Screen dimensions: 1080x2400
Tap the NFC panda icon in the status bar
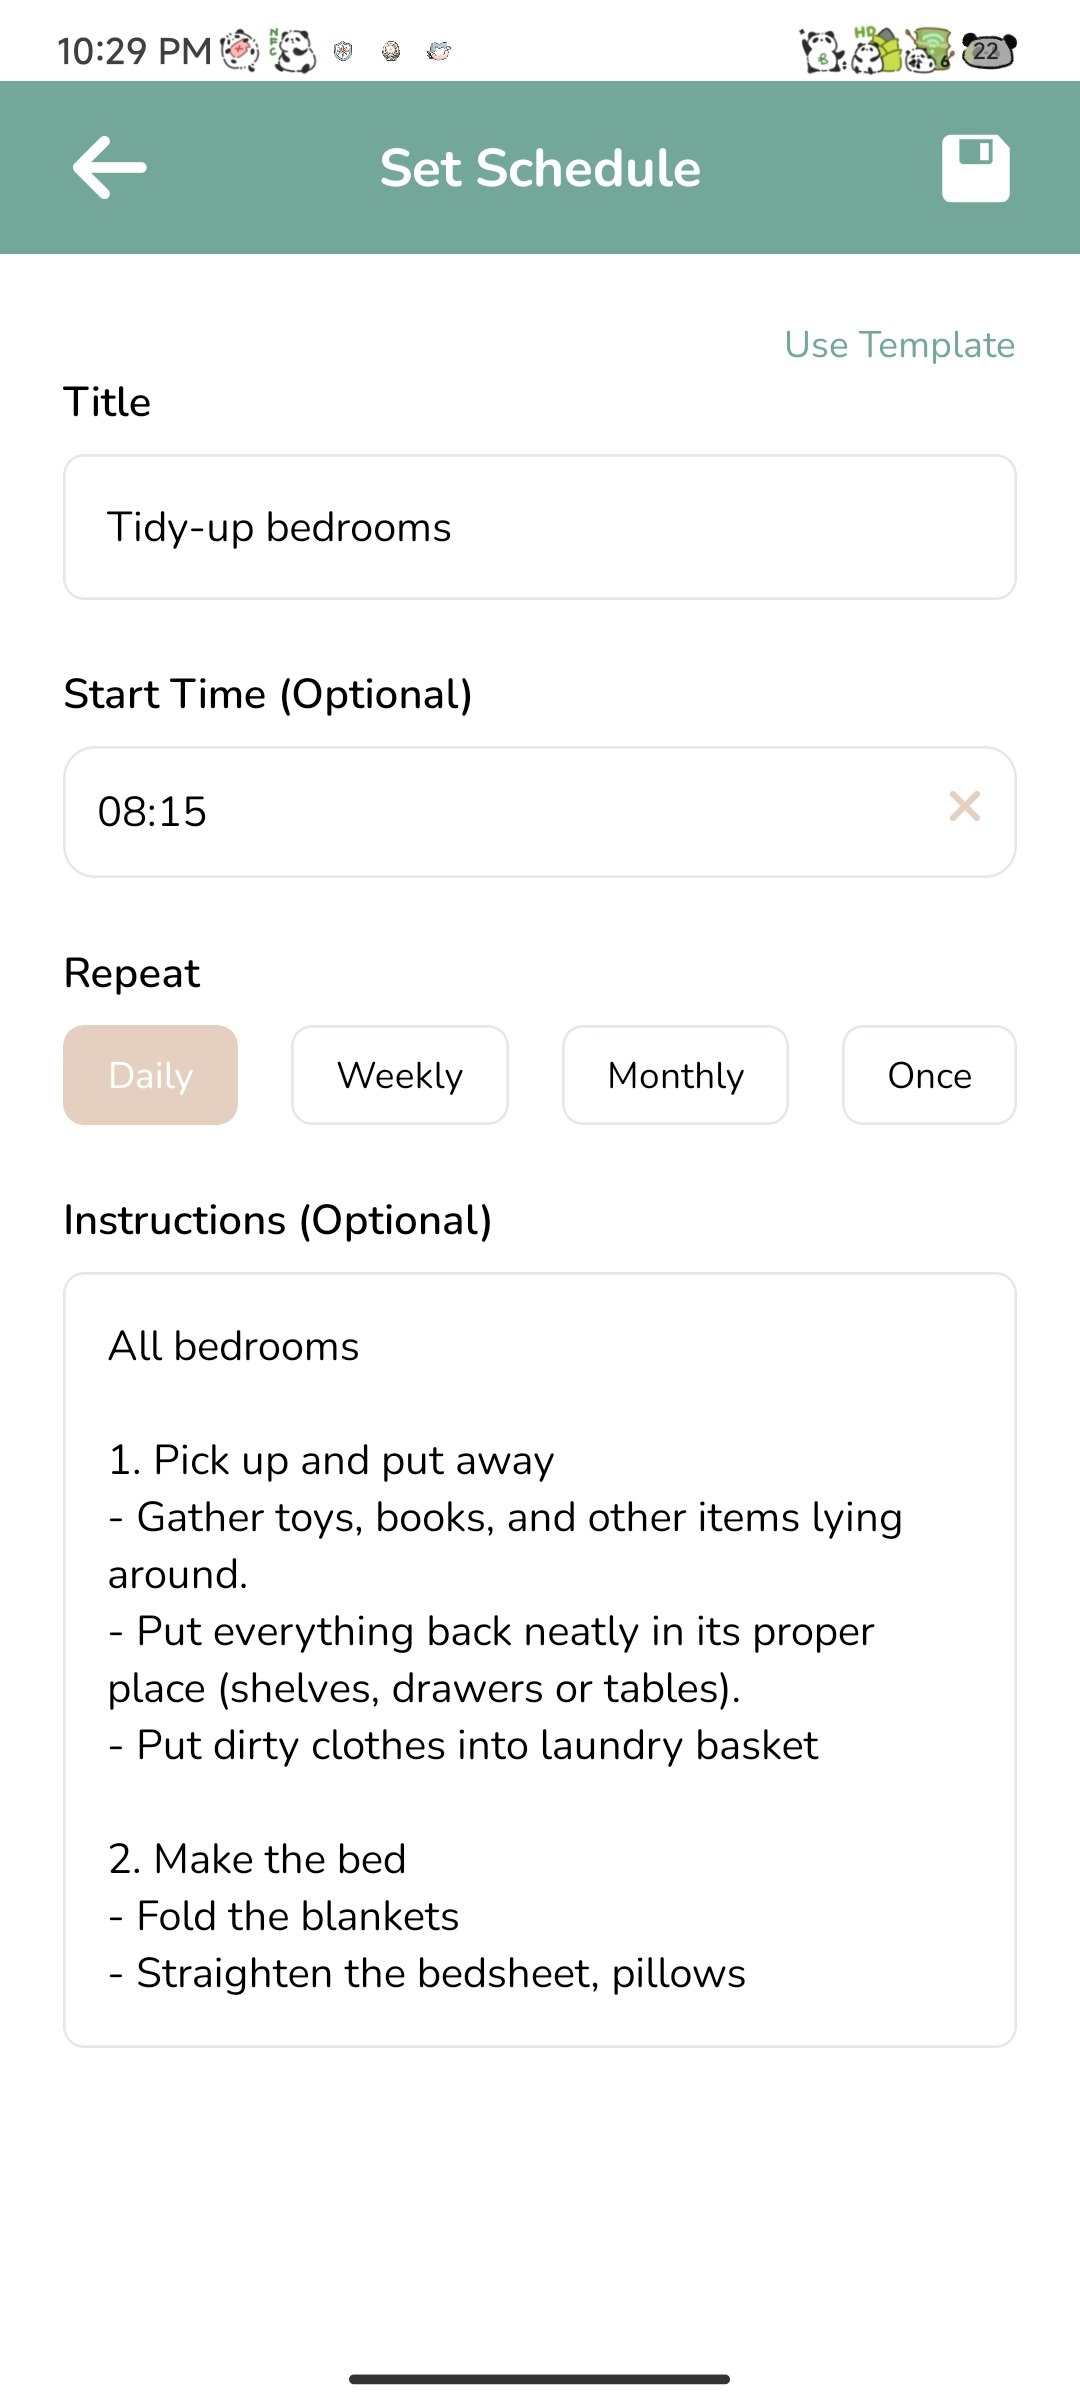(x=292, y=50)
